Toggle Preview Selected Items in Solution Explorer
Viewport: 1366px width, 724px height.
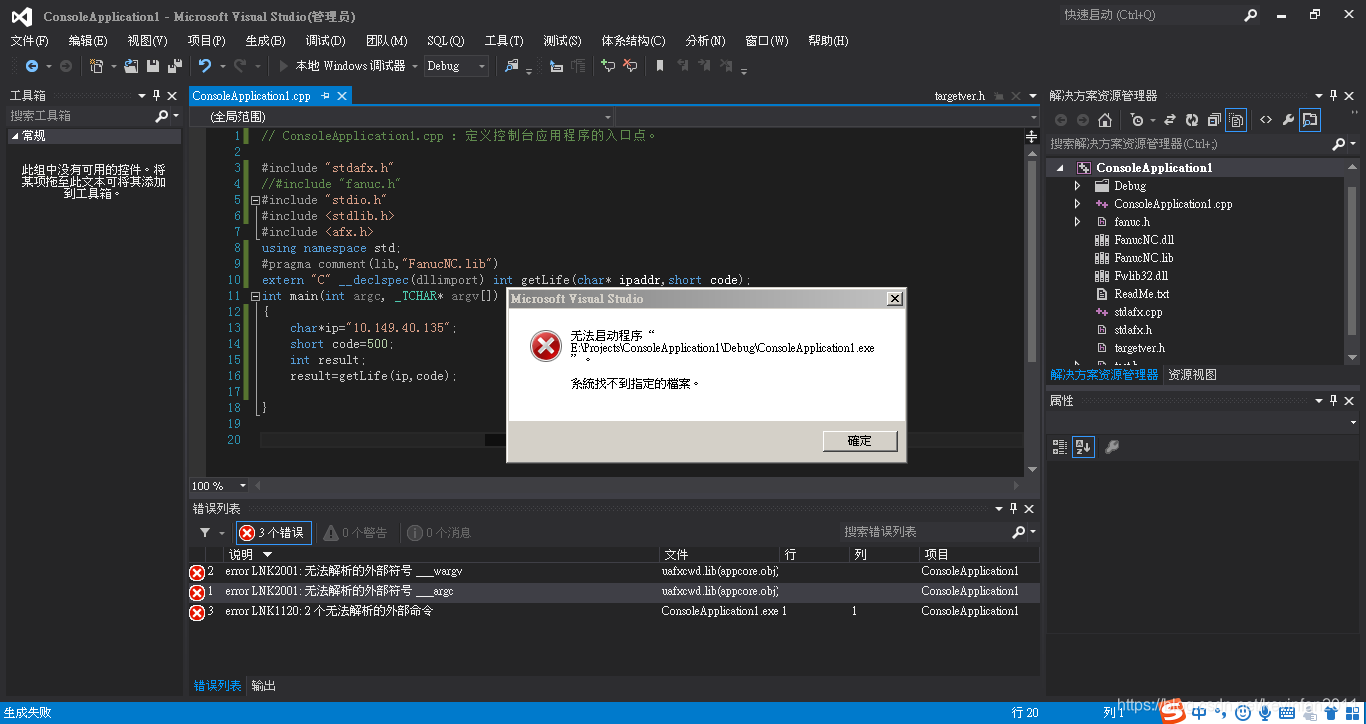(1310, 120)
